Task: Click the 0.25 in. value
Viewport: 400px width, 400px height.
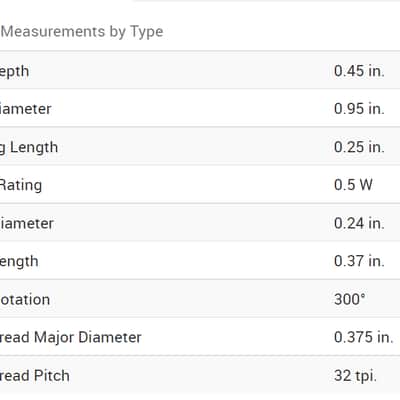Action: pyautogui.click(x=359, y=147)
